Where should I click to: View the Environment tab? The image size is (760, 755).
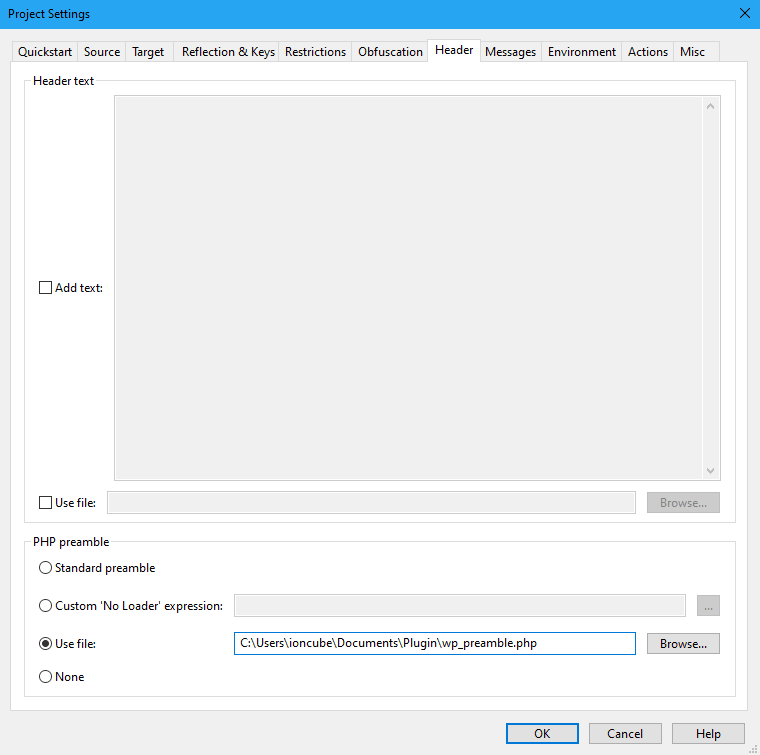pyautogui.click(x=581, y=52)
